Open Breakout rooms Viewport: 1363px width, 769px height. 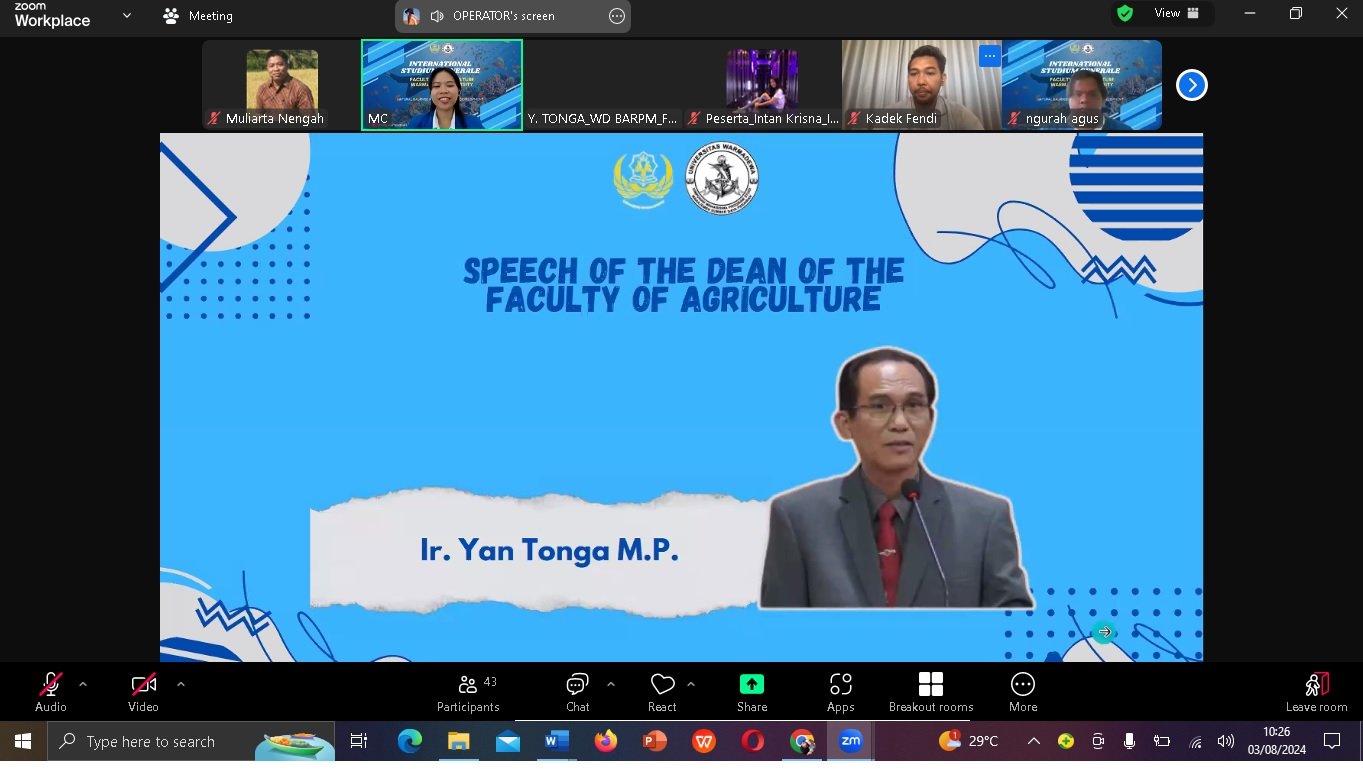[930, 692]
